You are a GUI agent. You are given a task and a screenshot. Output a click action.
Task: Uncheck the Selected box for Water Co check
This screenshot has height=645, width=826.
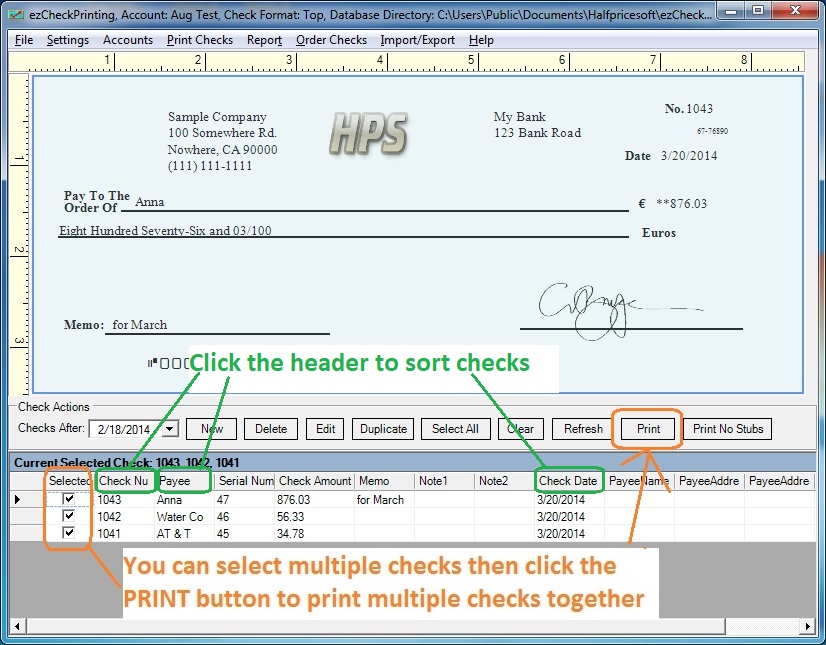[x=68, y=516]
